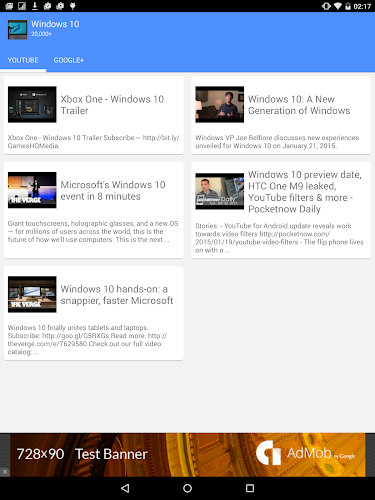Open Pocketnow Daily video thumbnail
Image resolution: width=375 pixels, height=500 pixels.
(x=219, y=191)
